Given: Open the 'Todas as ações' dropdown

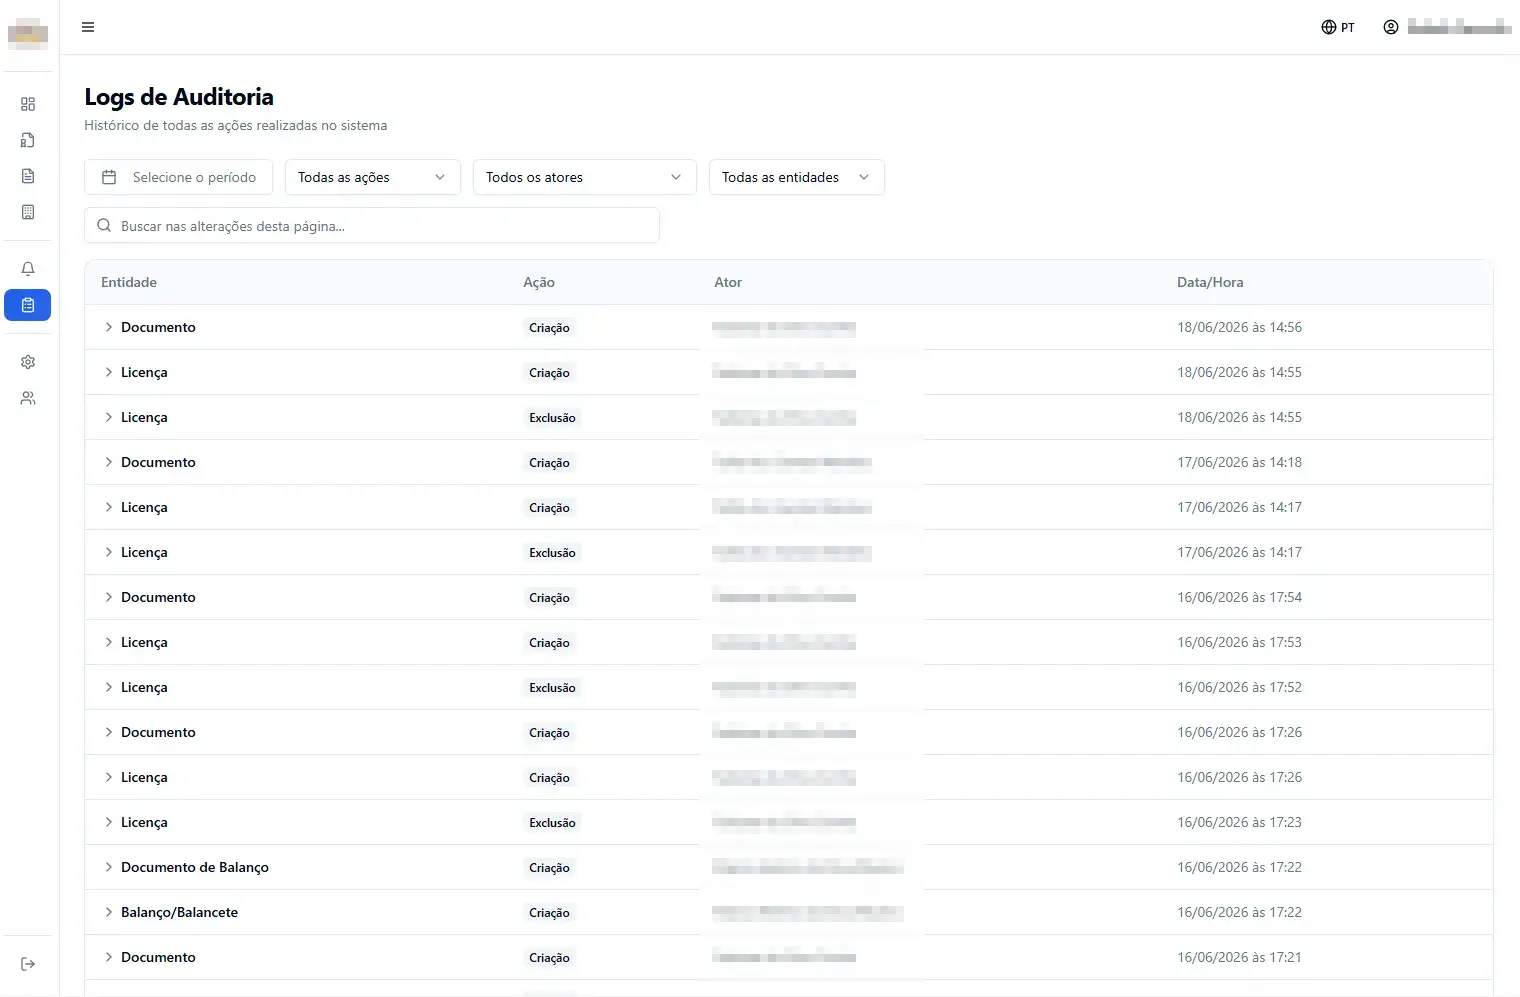Looking at the screenshot, I should [372, 177].
